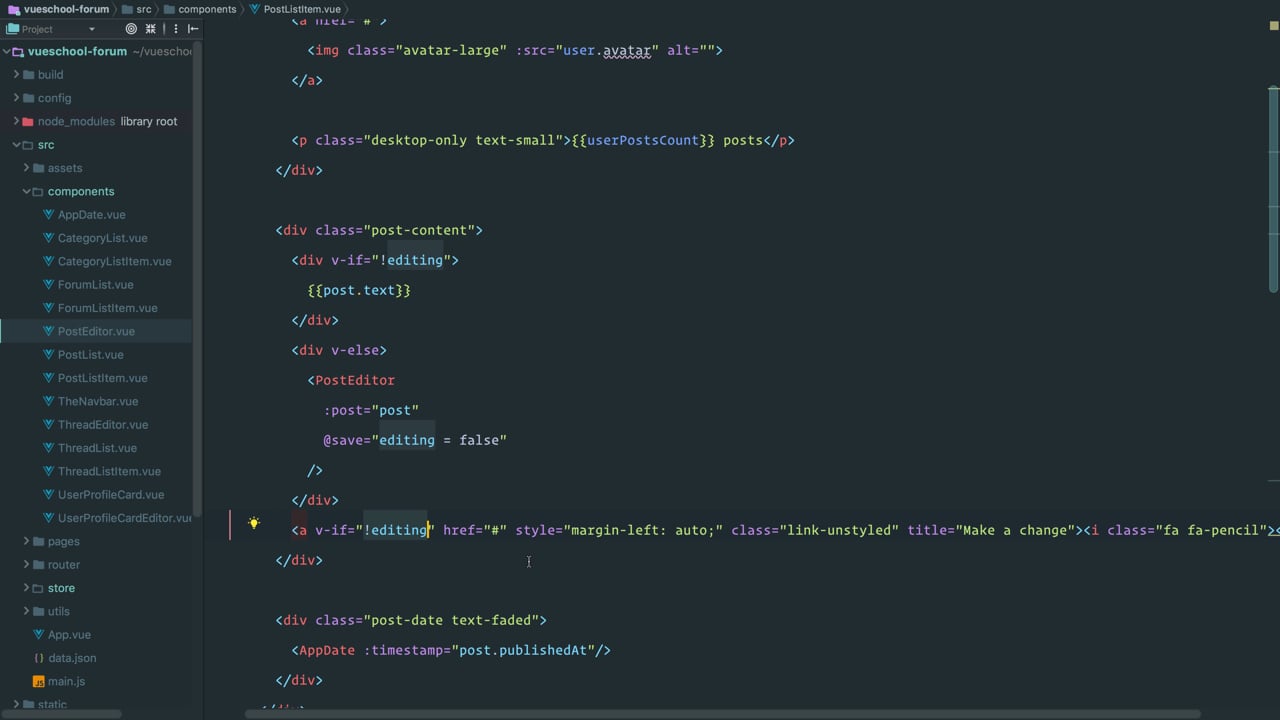Expand the assets folder
1280x720 pixels.
click(x=26, y=168)
